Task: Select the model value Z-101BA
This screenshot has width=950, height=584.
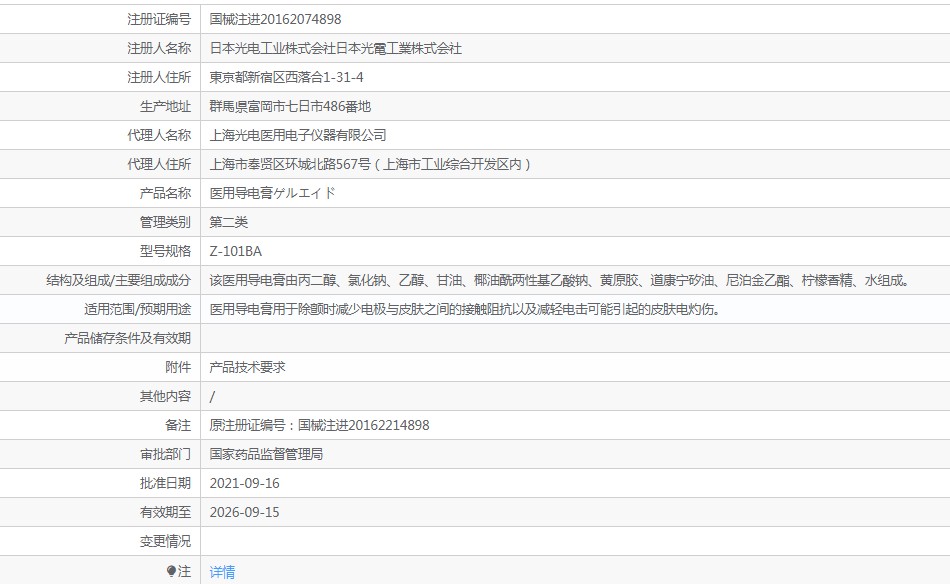Action: click(x=236, y=251)
